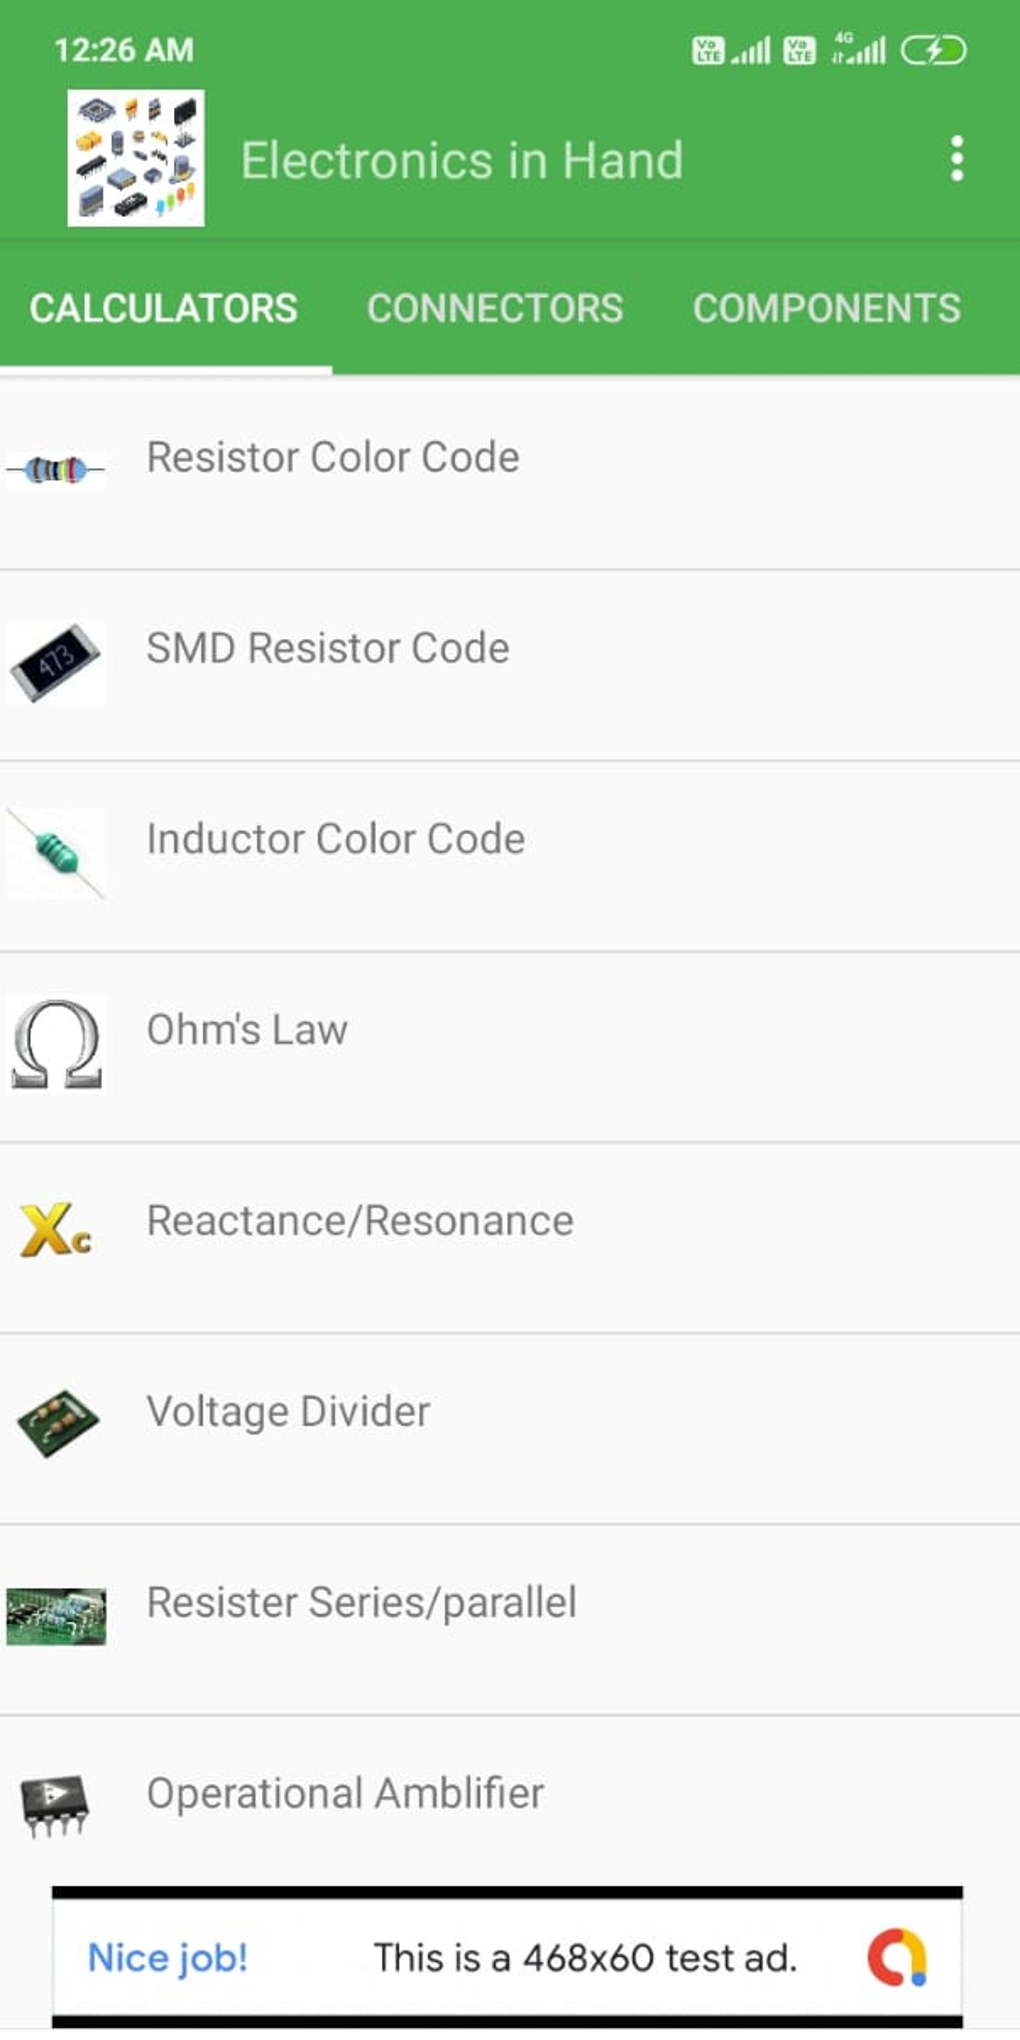
Task: Click the Nice job! ad link
Action: click(x=168, y=1957)
